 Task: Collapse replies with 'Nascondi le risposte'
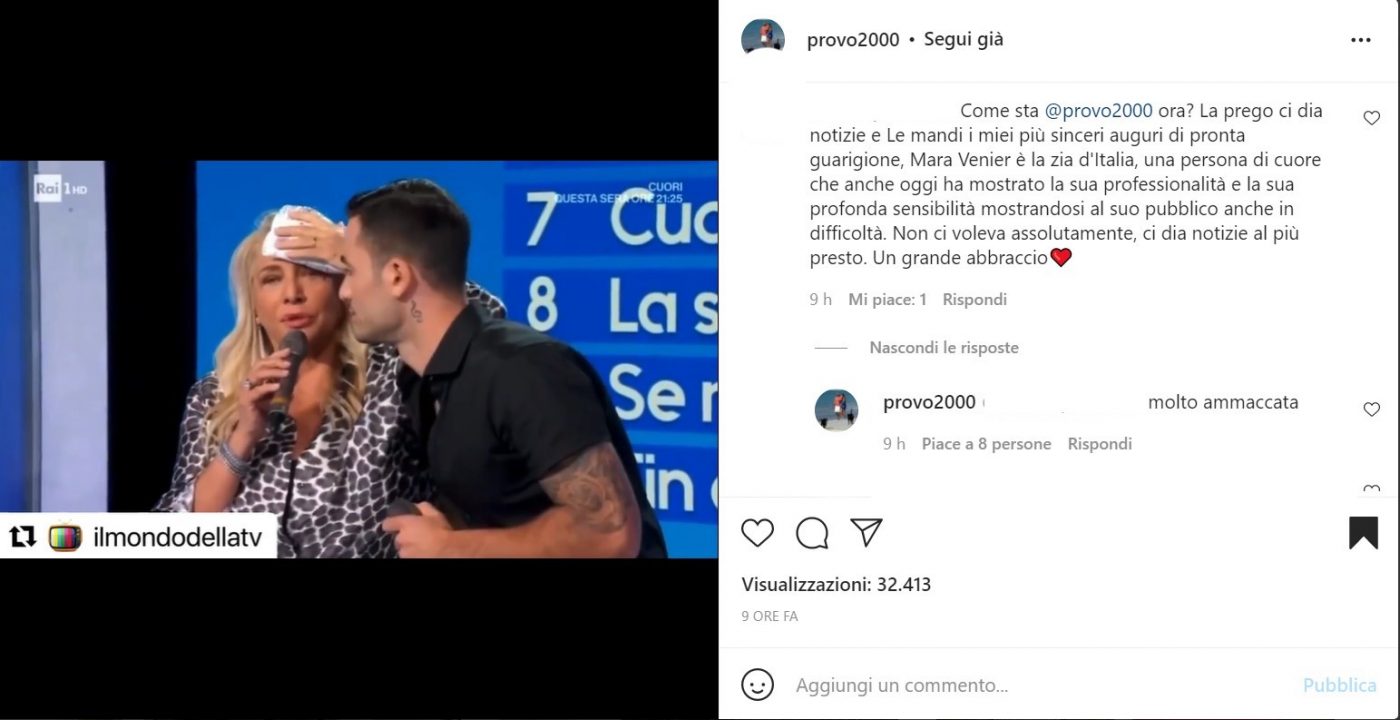(x=944, y=348)
